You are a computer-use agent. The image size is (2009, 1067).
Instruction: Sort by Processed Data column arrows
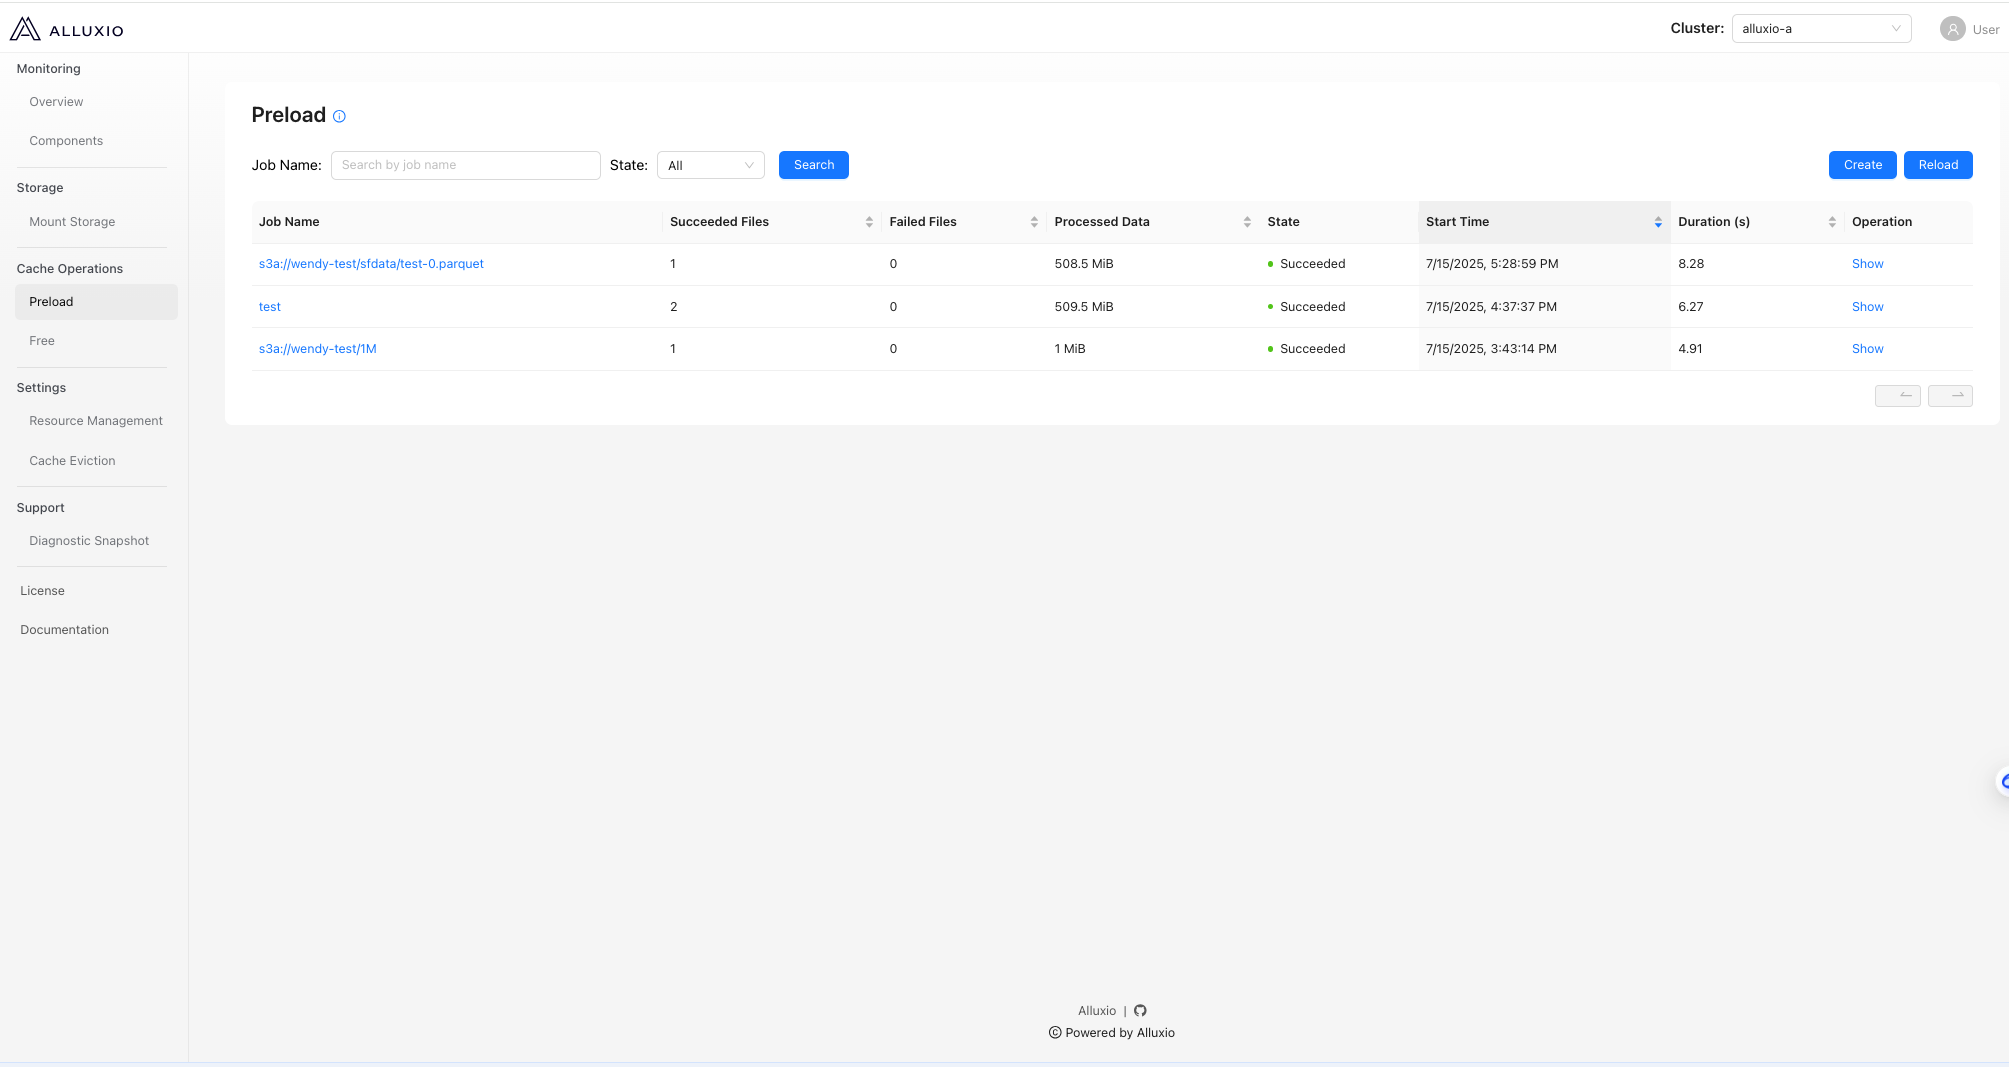pyautogui.click(x=1247, y=222)
